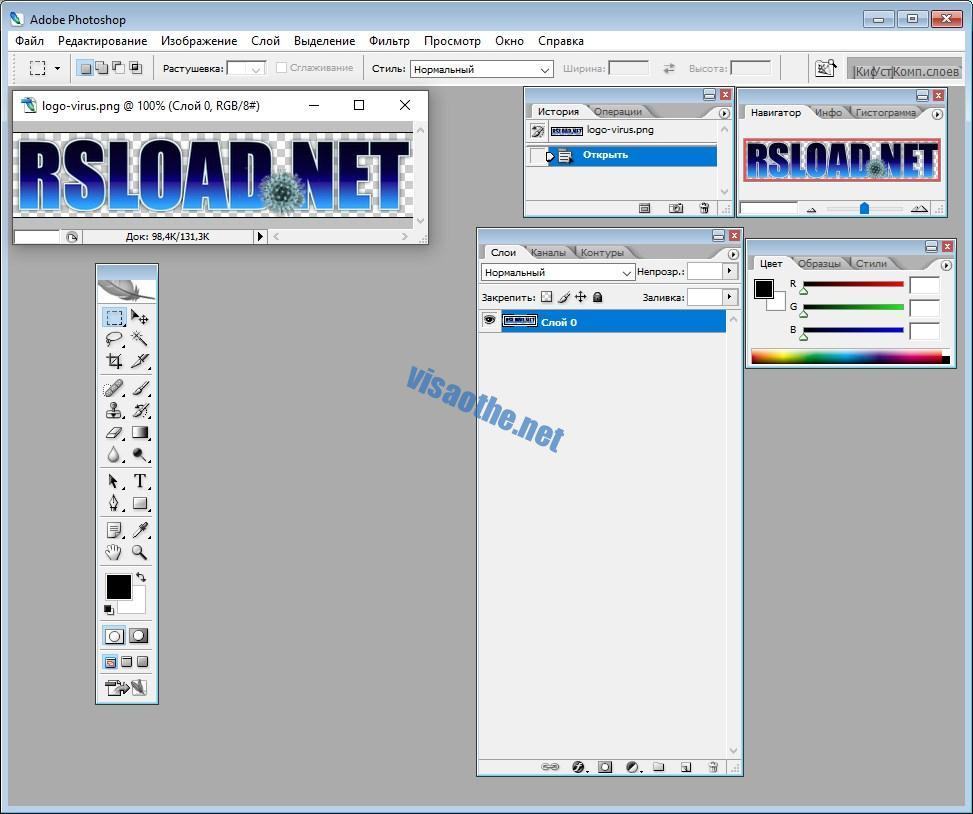Add layer mask in Layers panel
This screenshot has width=973, height=814.
coord(605,767)
